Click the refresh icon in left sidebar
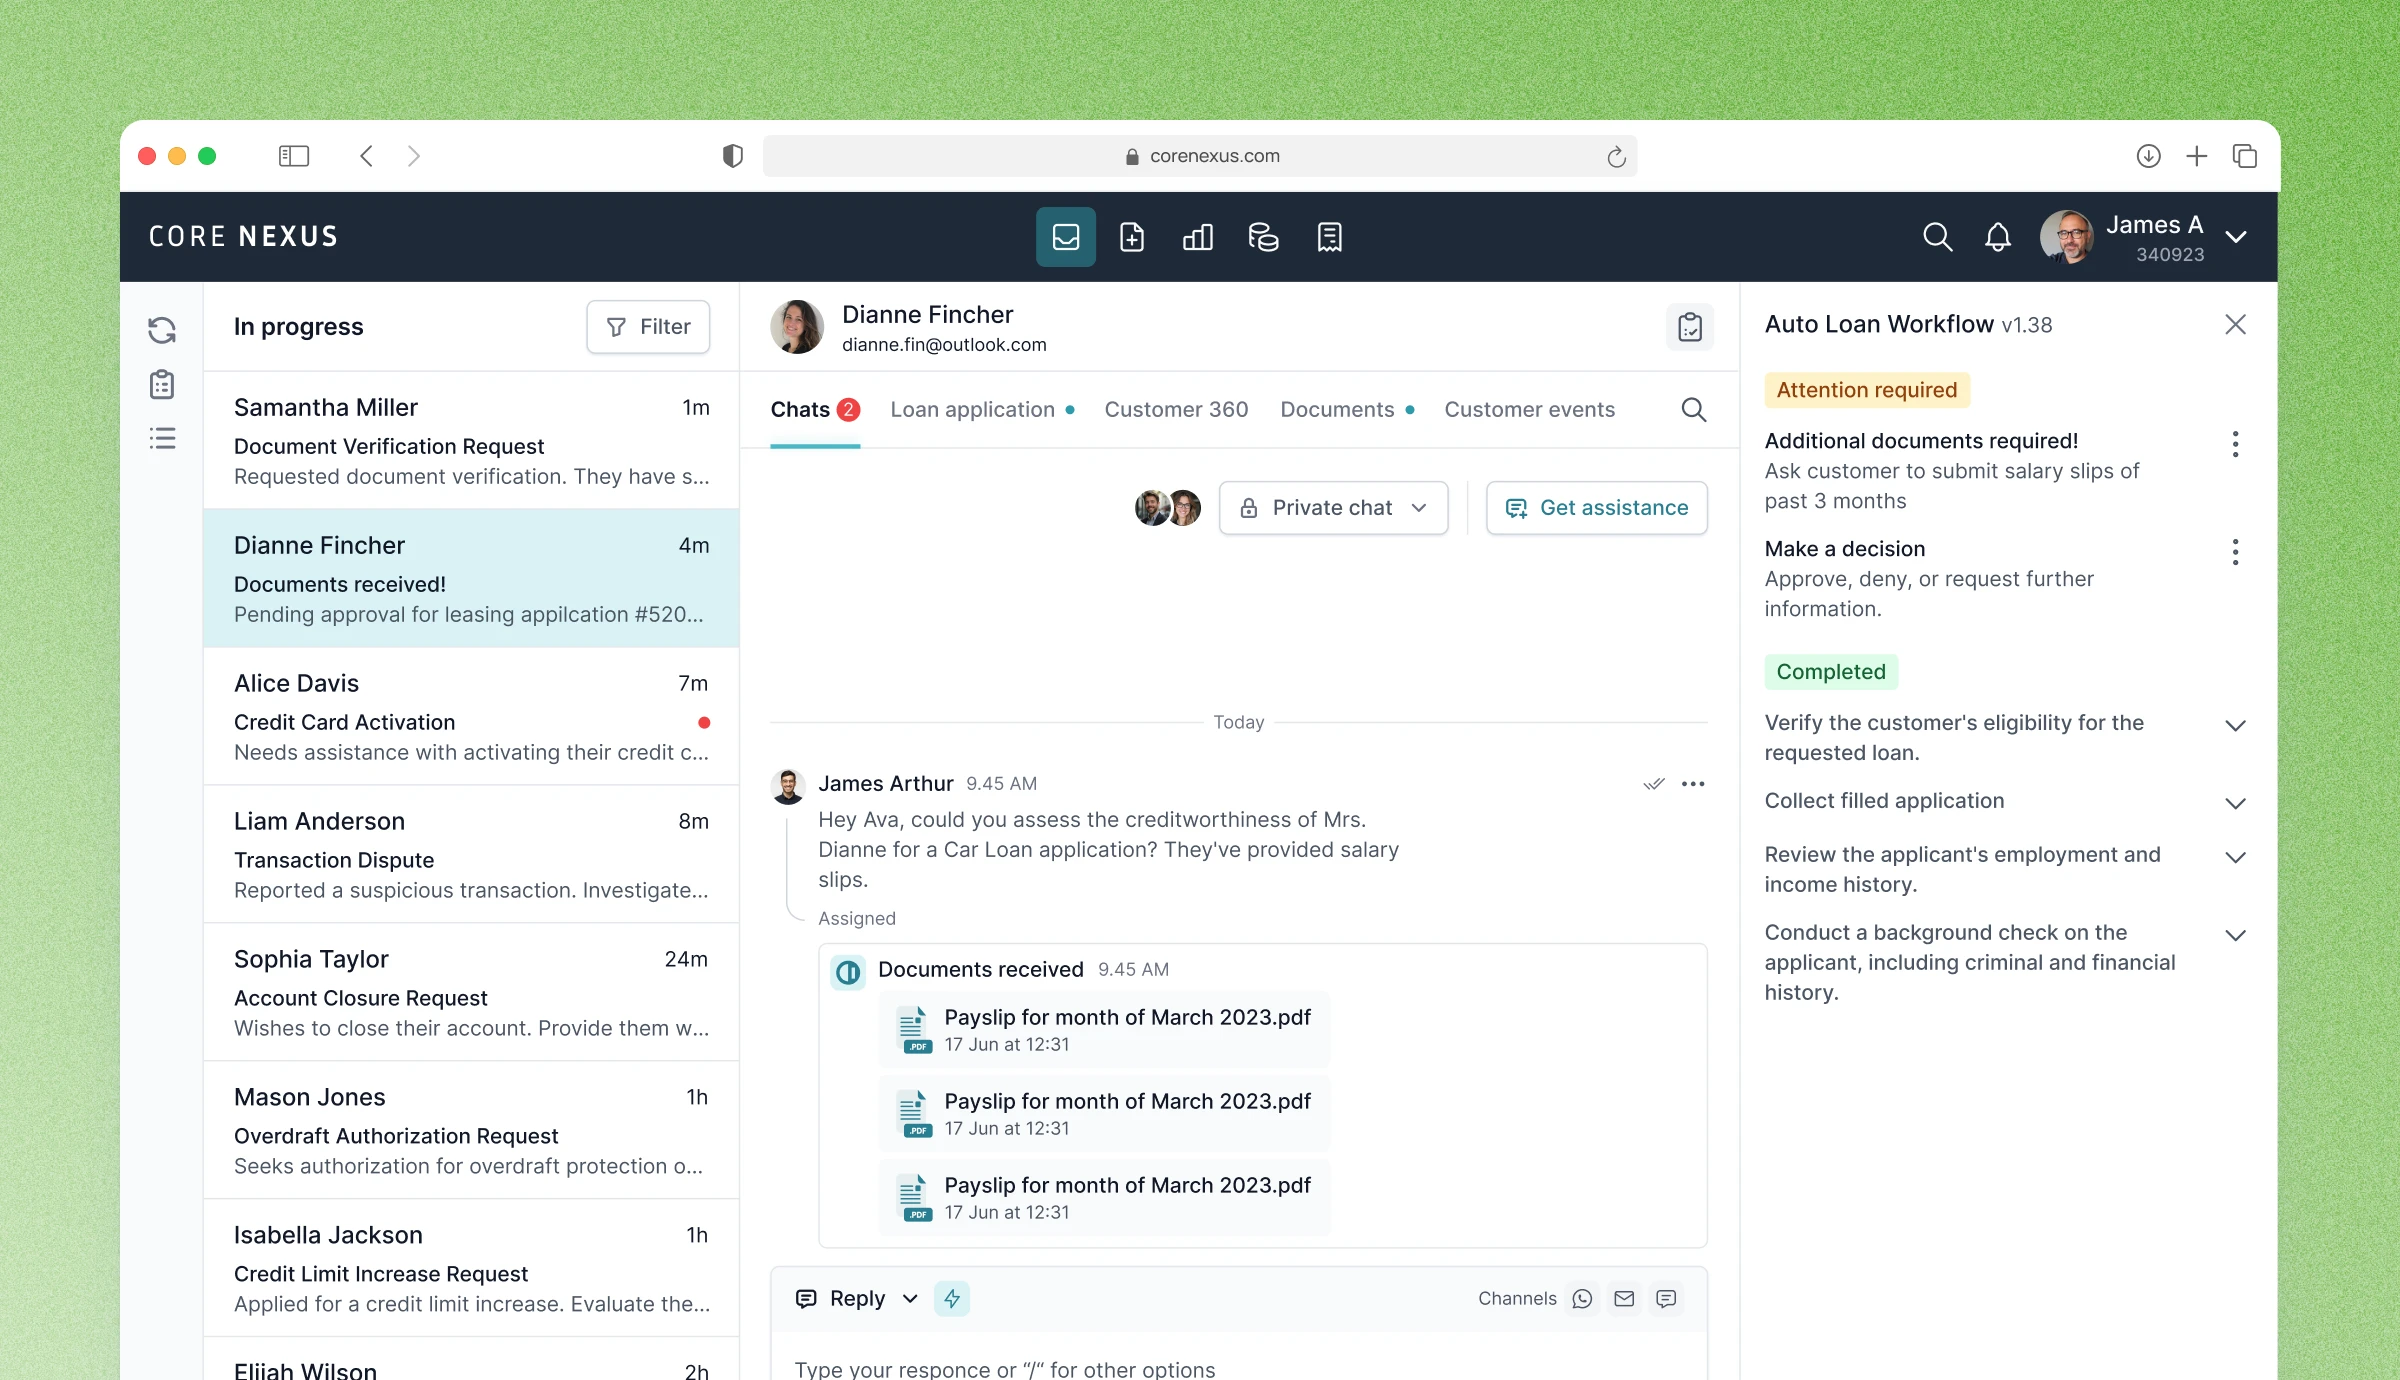The height and width of the screenshot is (1380, 2400). pyautogui.click(x=162, y=330)
